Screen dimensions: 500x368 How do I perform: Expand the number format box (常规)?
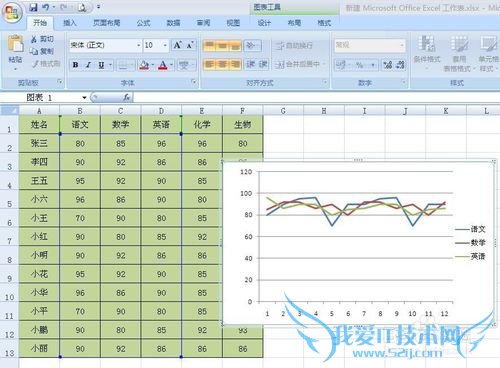point(402,45)
